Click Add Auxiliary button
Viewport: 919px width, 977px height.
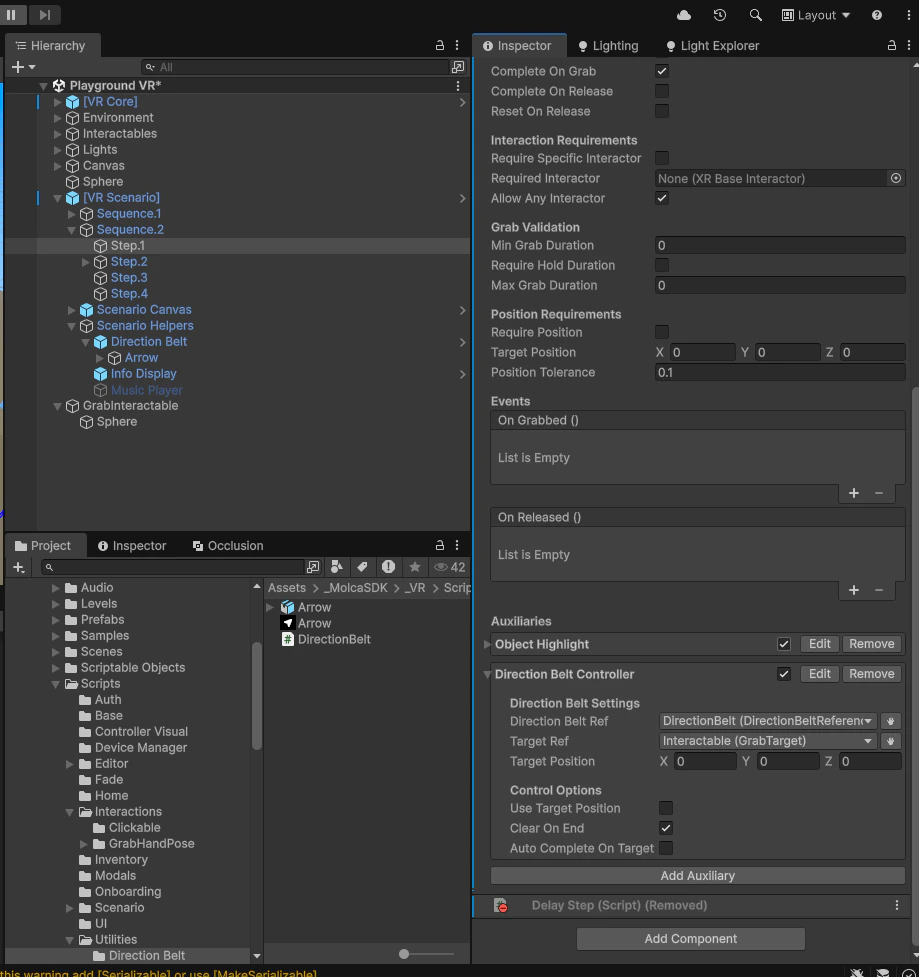[697, 875]
